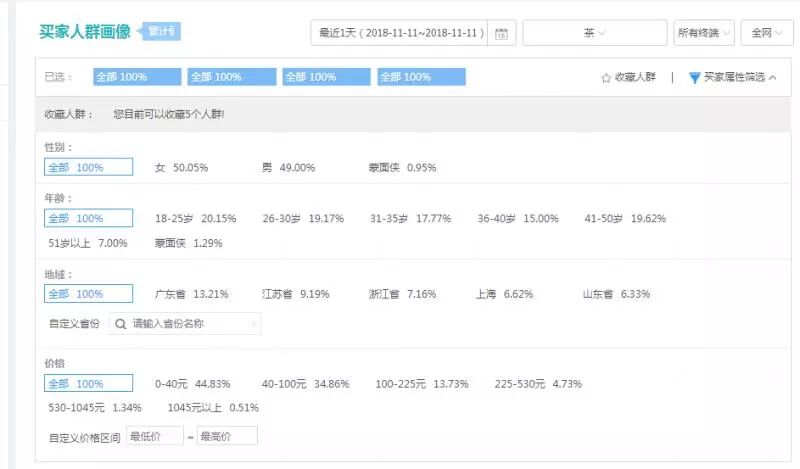Click 收藏人群 link in toolbar

coord(635,77)
